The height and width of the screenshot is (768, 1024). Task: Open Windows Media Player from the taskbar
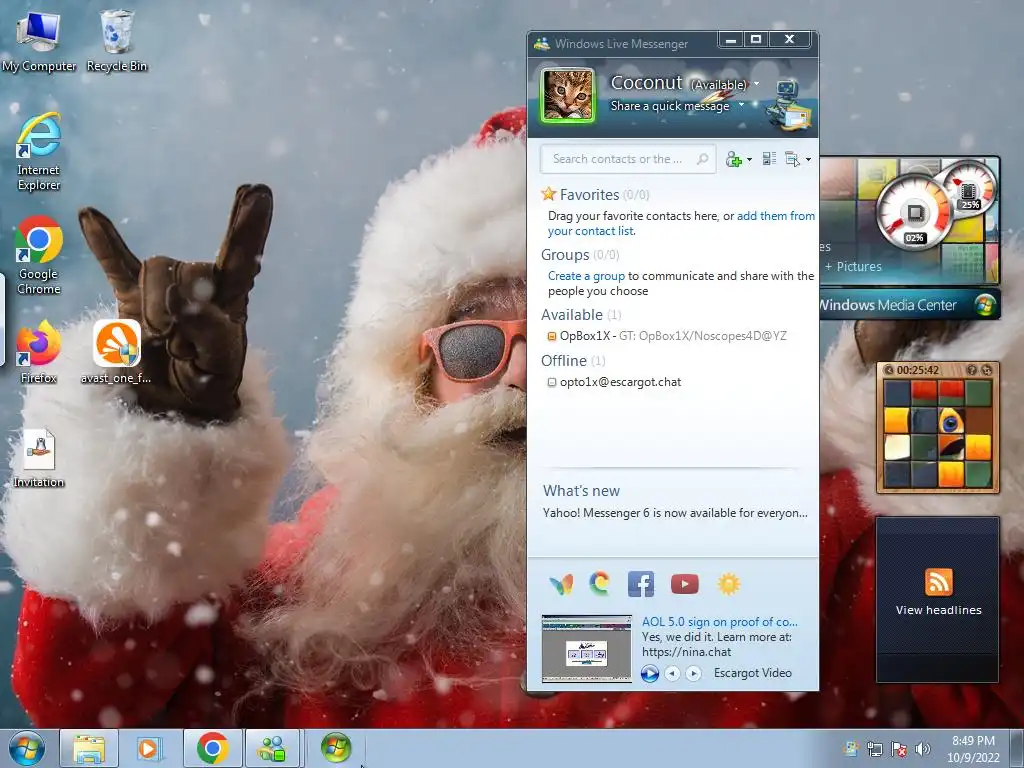click(148, 748)
